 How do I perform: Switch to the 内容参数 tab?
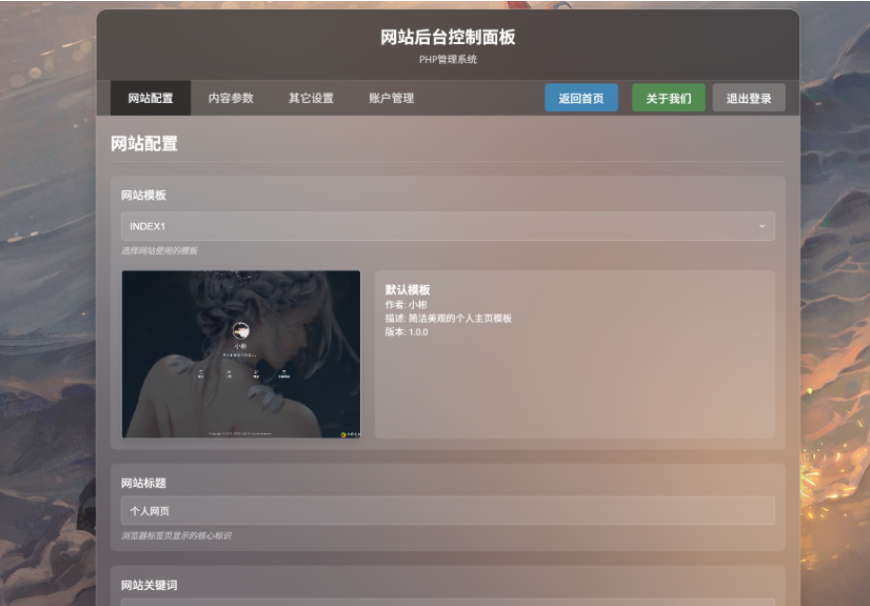[x=231, y=98]
